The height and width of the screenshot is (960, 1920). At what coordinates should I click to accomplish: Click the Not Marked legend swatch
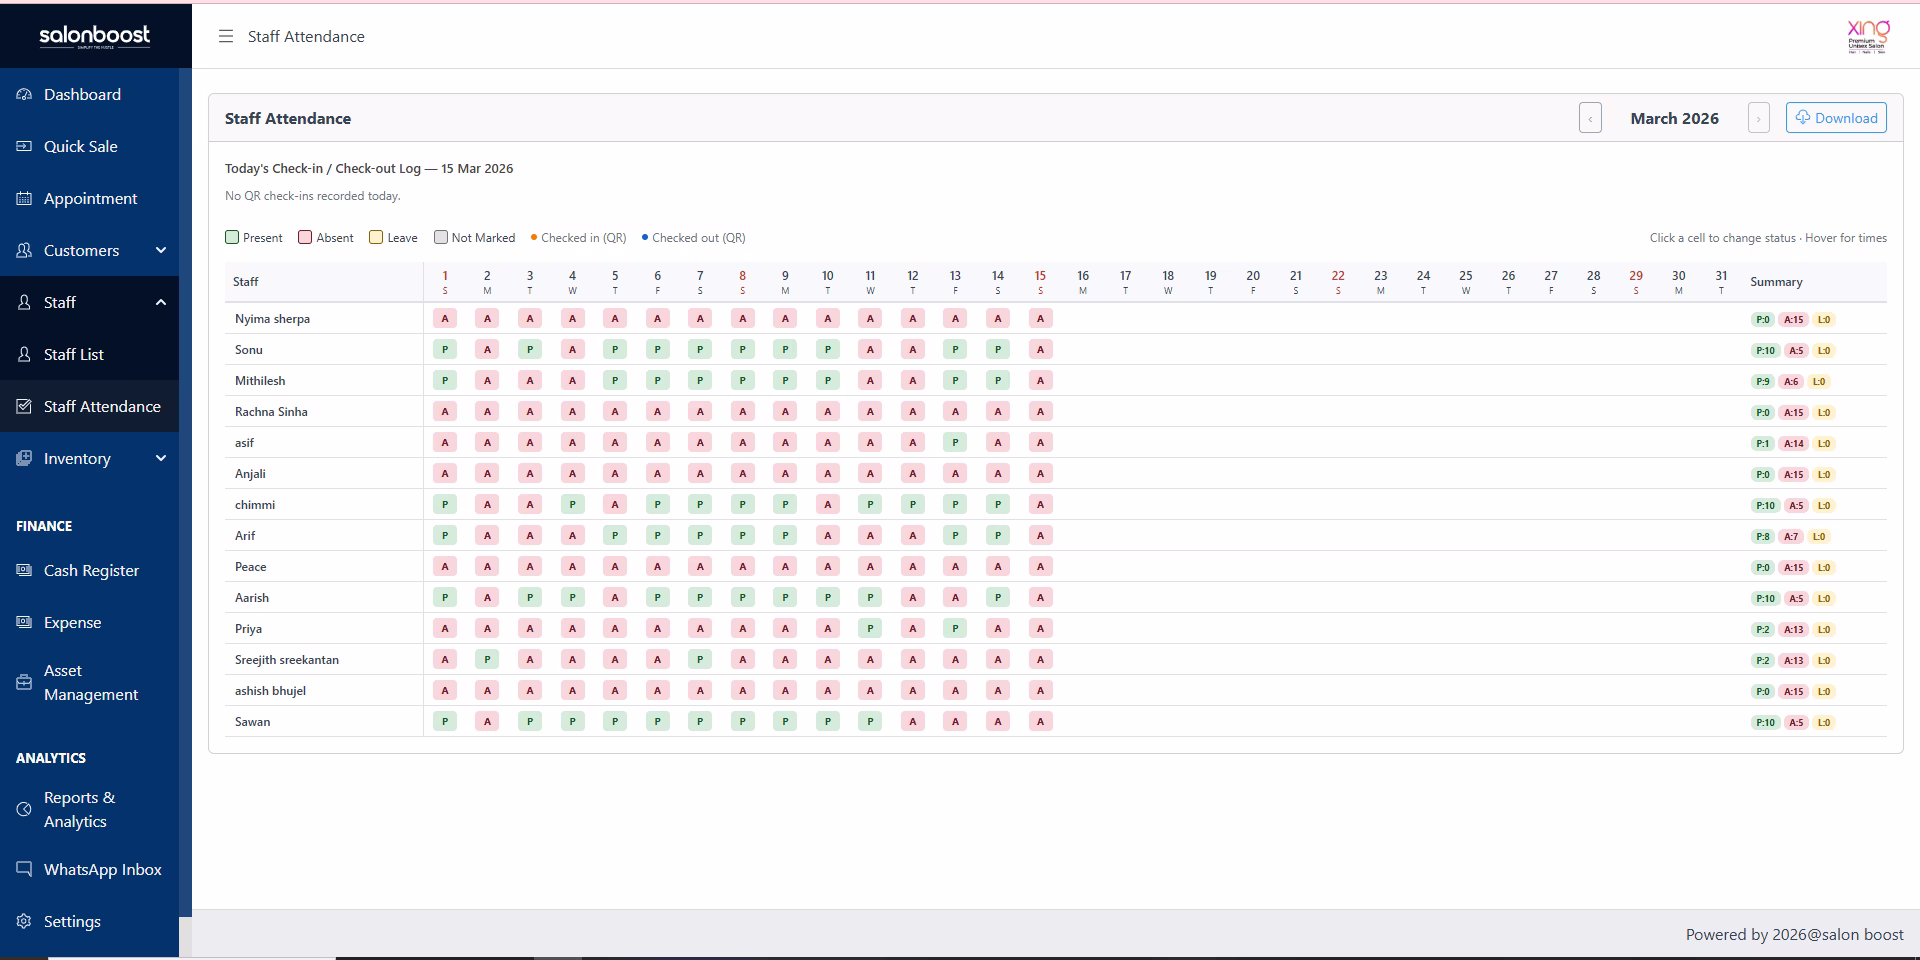click(440, 237)
